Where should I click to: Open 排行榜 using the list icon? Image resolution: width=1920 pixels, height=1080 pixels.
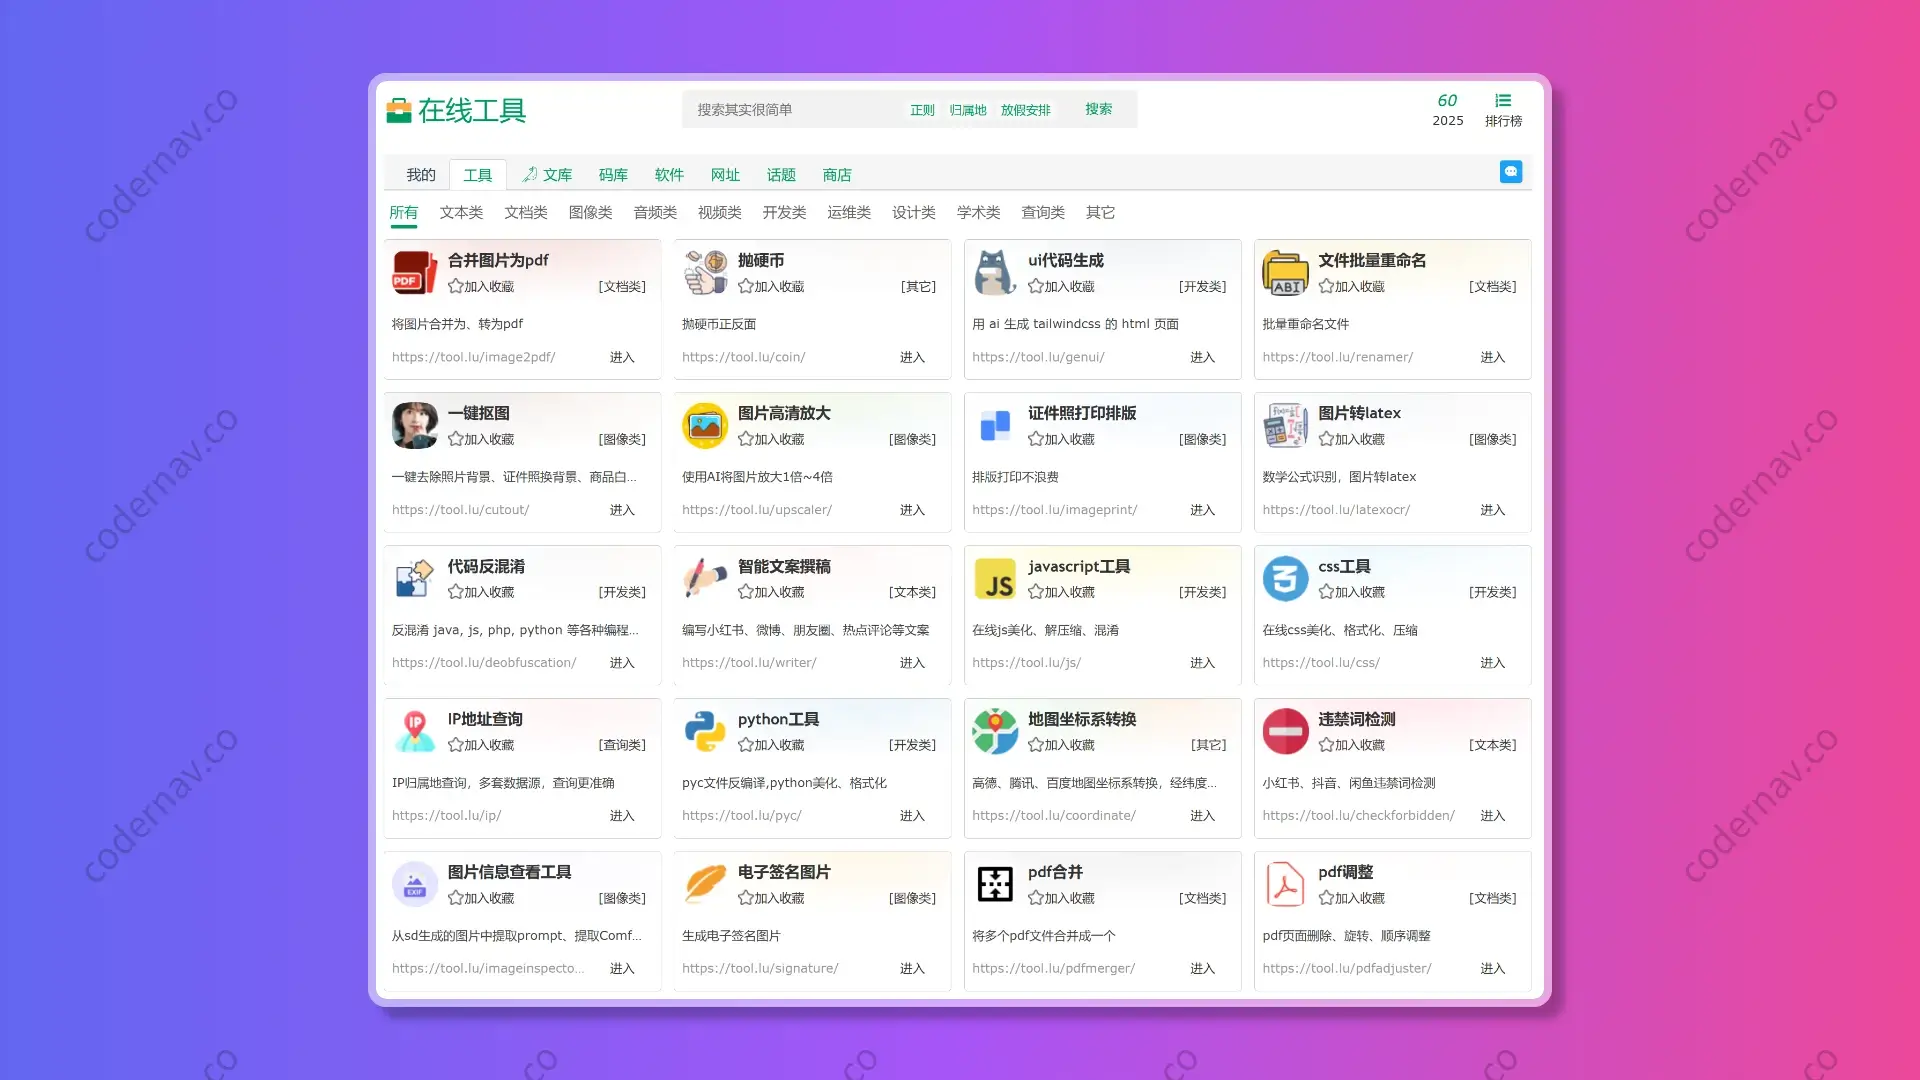point(1503,100)
